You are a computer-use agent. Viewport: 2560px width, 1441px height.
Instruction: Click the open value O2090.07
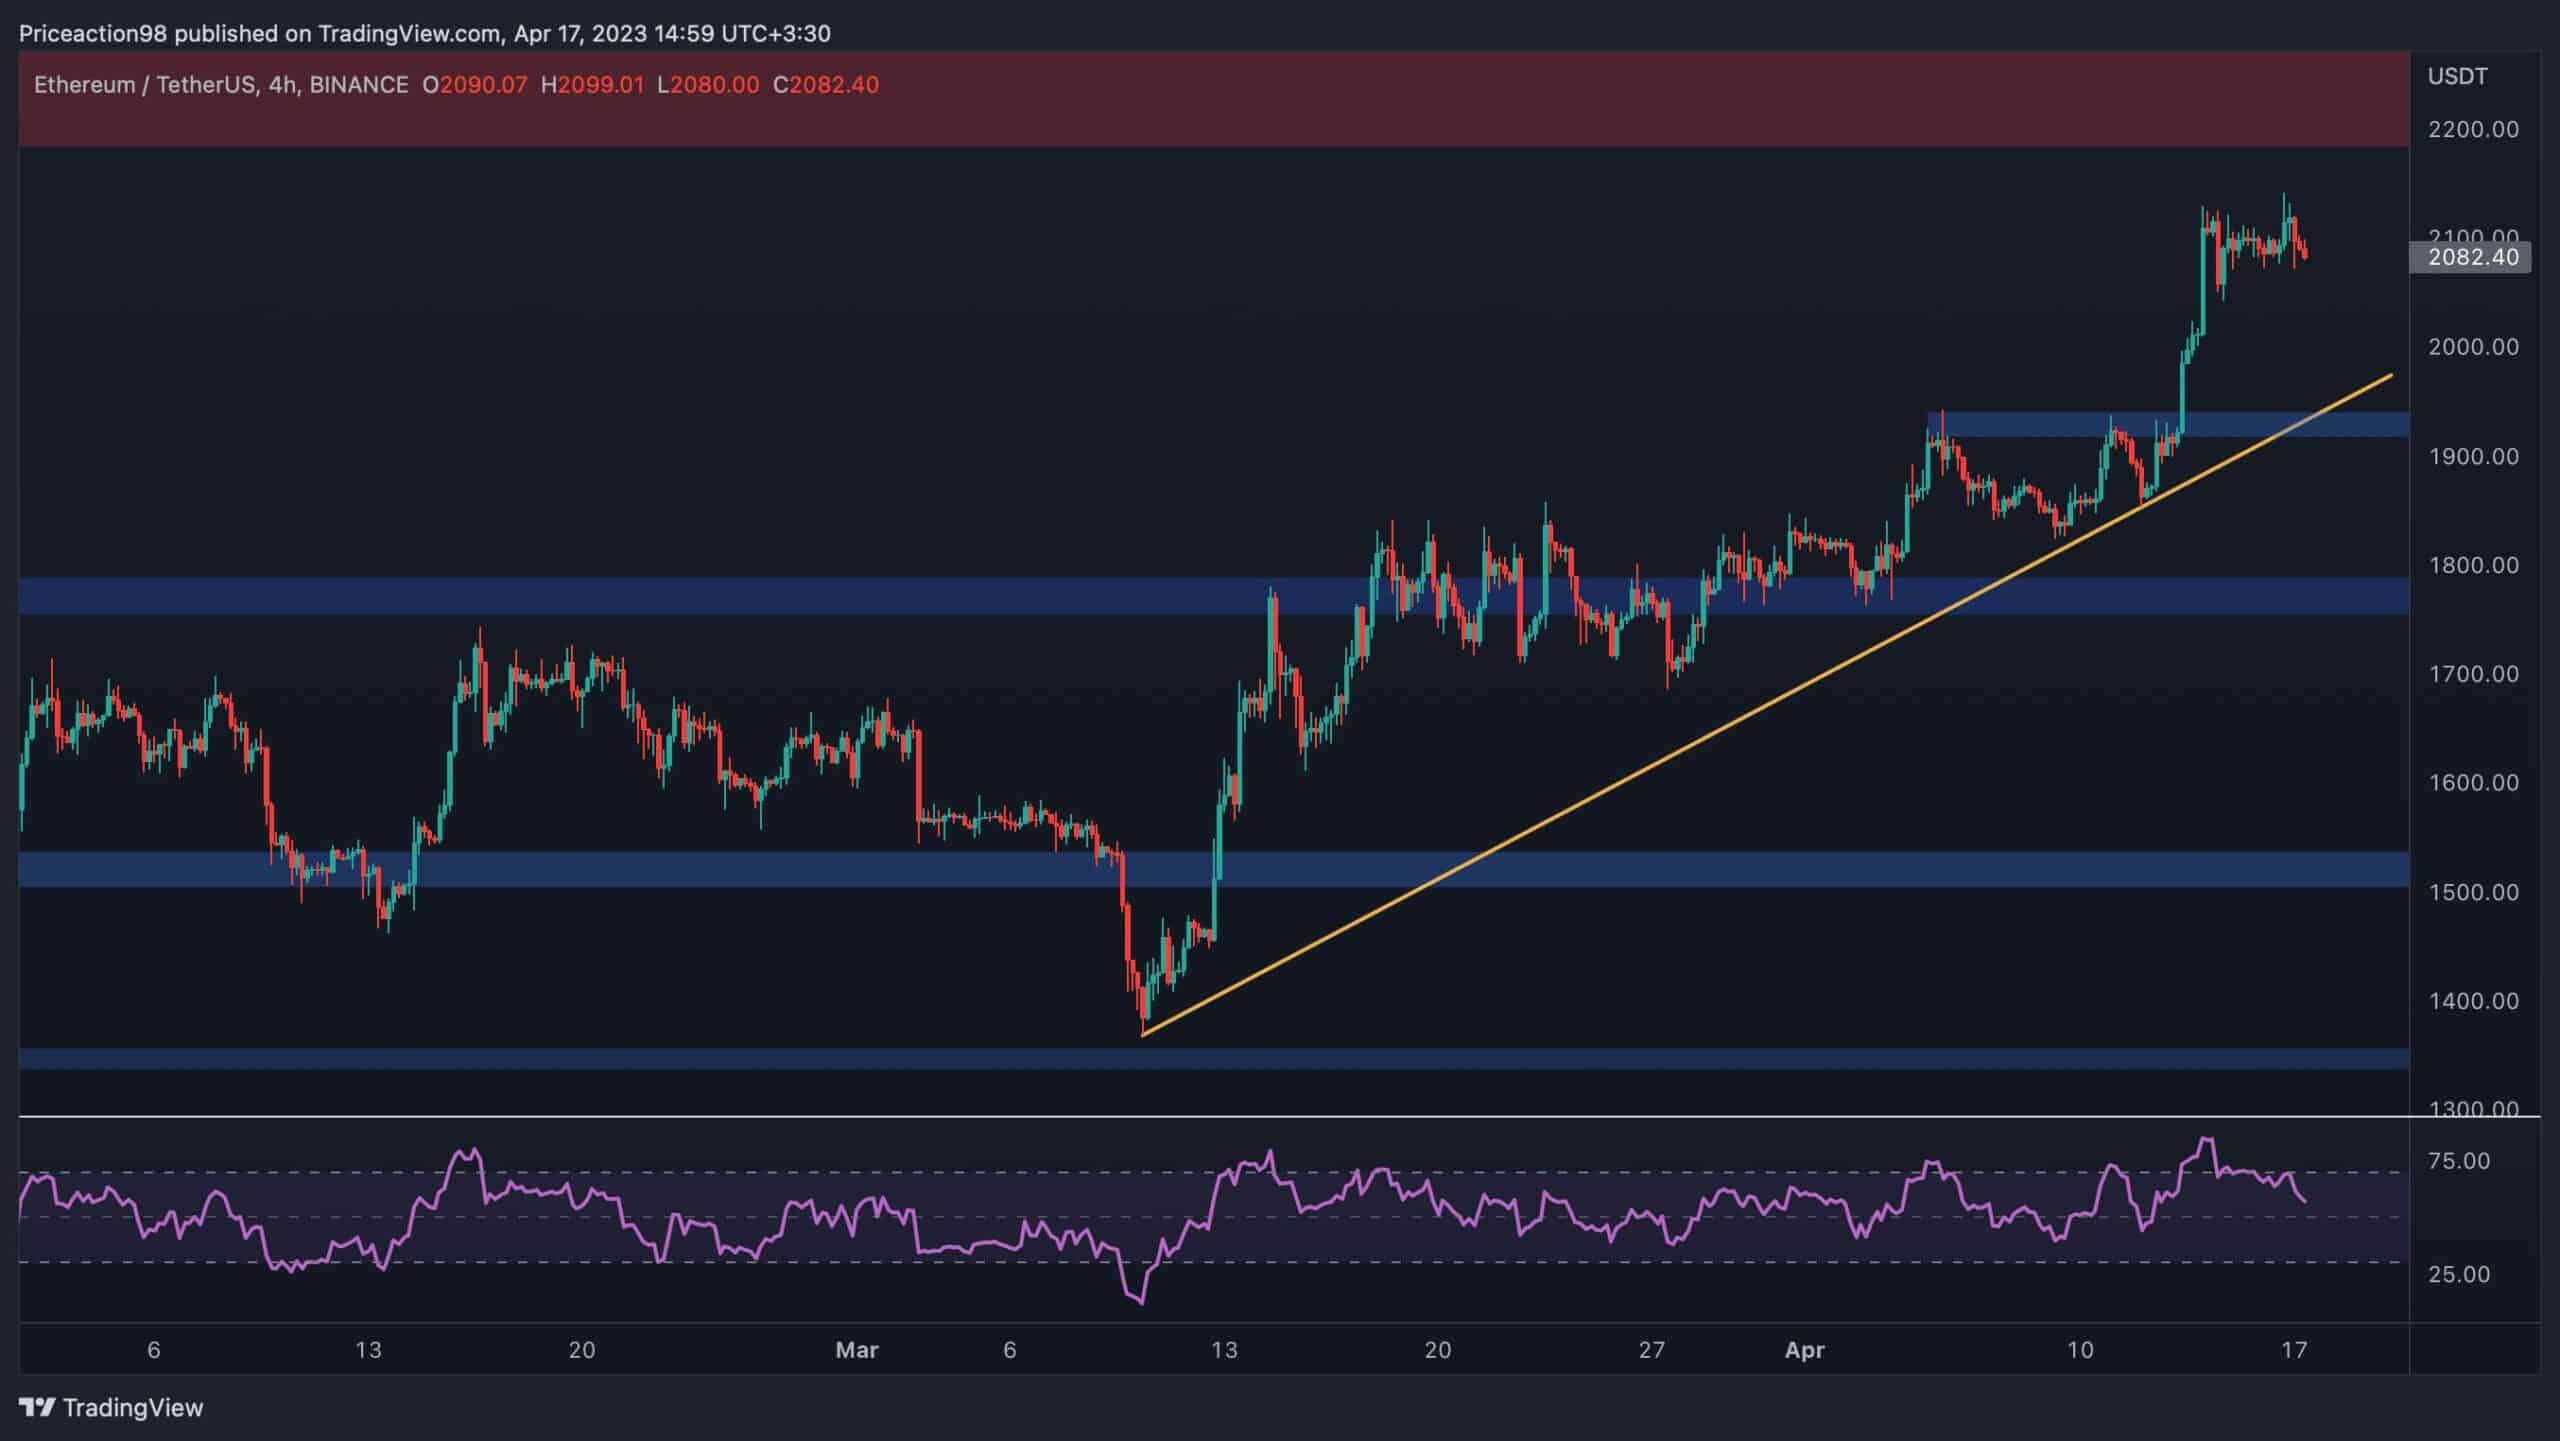(x=474, y=85)
